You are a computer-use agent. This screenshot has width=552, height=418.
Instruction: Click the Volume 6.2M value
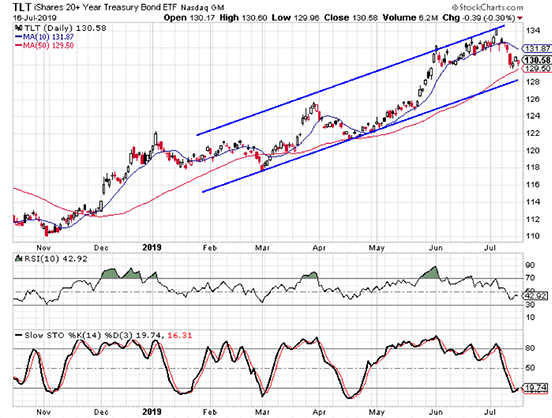(x=411, y=18)
